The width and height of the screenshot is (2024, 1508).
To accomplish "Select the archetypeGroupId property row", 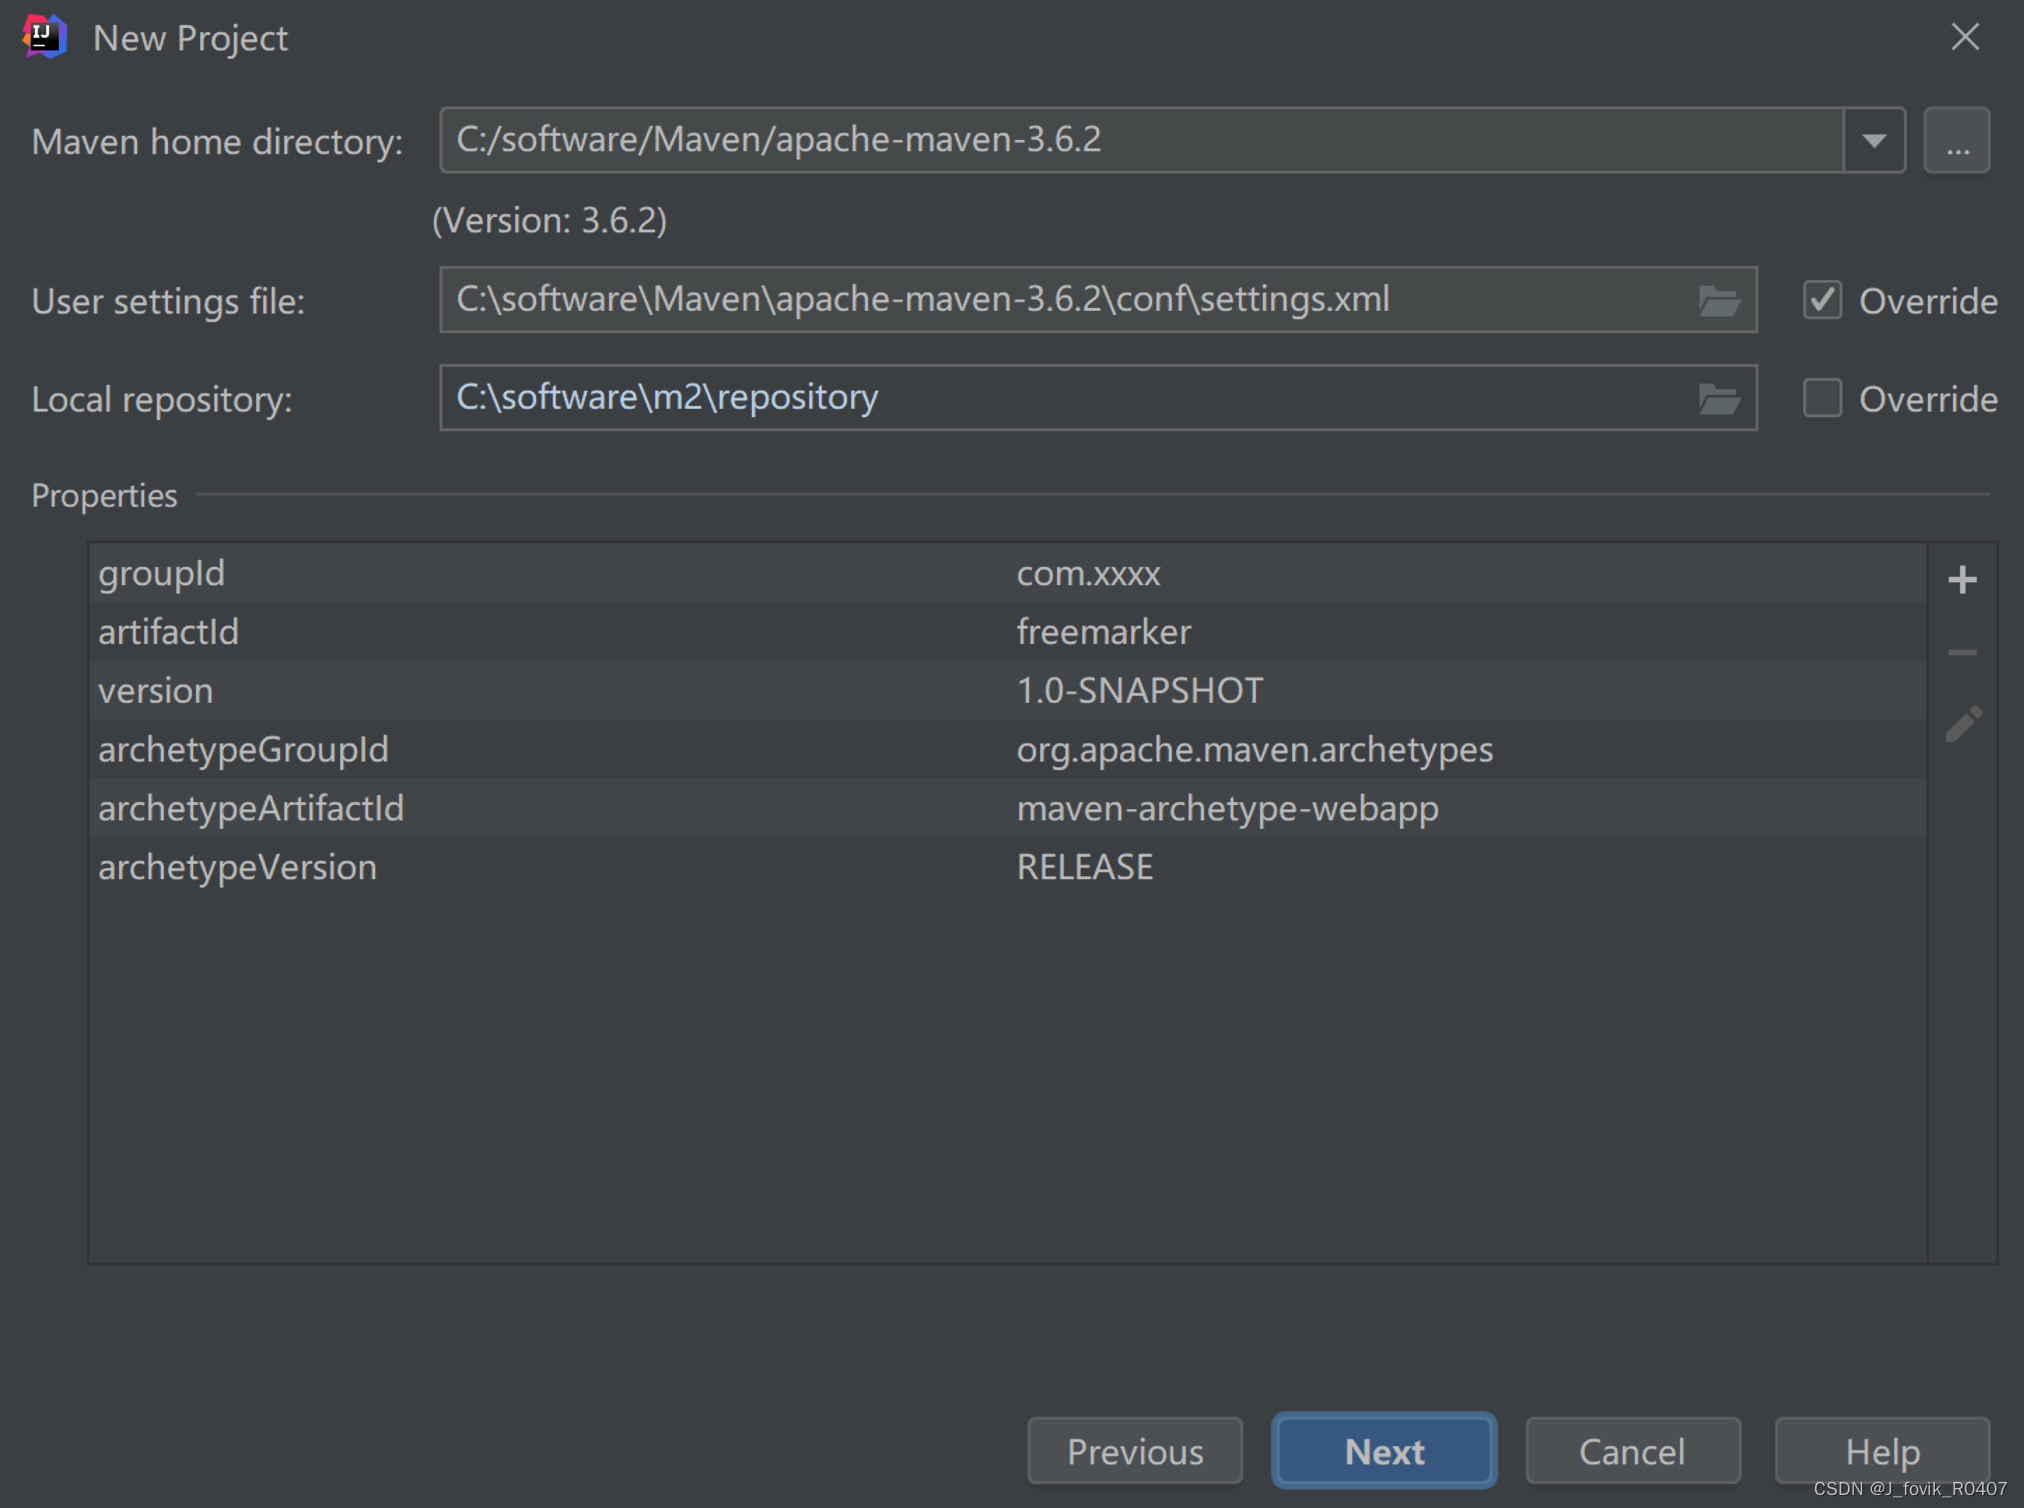I will click(x=1008, y=749).
